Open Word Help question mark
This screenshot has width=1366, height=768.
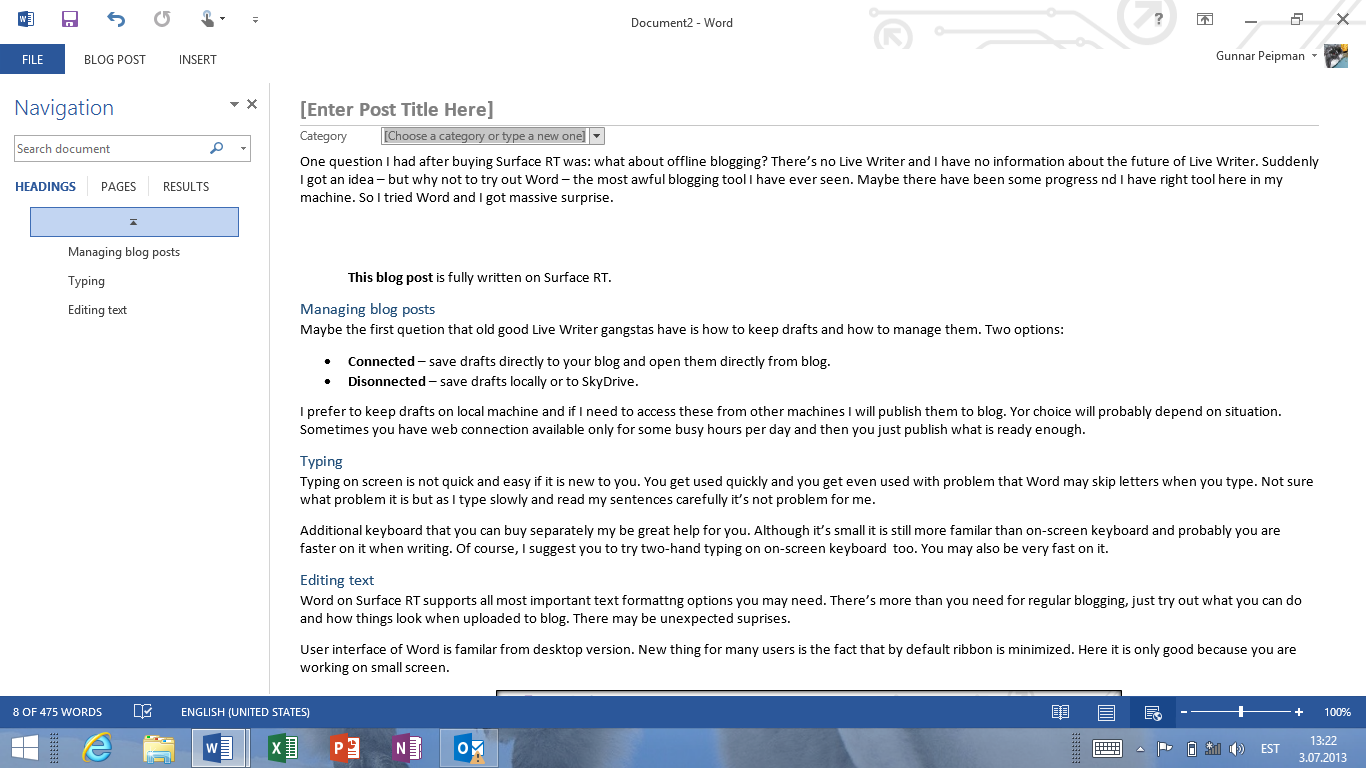pos(1158,19)
